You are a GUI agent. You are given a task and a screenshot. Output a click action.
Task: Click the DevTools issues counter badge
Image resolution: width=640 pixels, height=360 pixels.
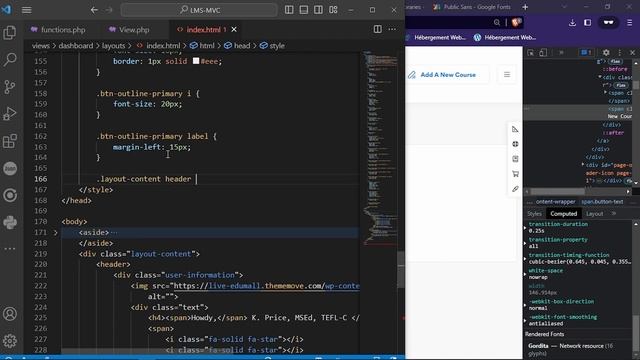pos(586,53)
